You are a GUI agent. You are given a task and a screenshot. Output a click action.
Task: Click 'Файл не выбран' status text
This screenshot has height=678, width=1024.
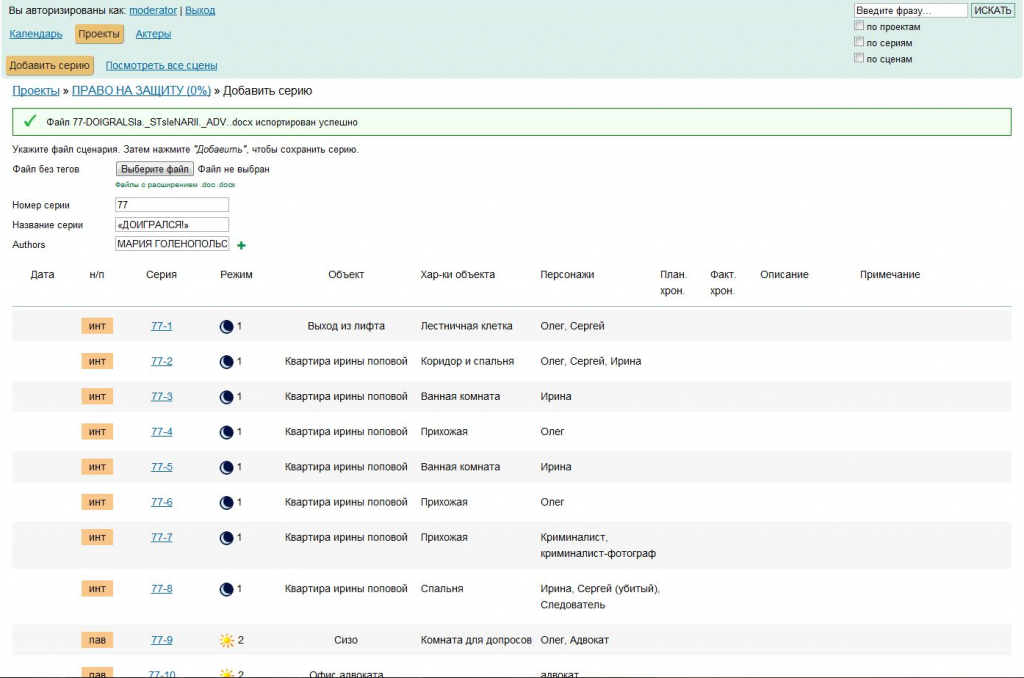234,169
